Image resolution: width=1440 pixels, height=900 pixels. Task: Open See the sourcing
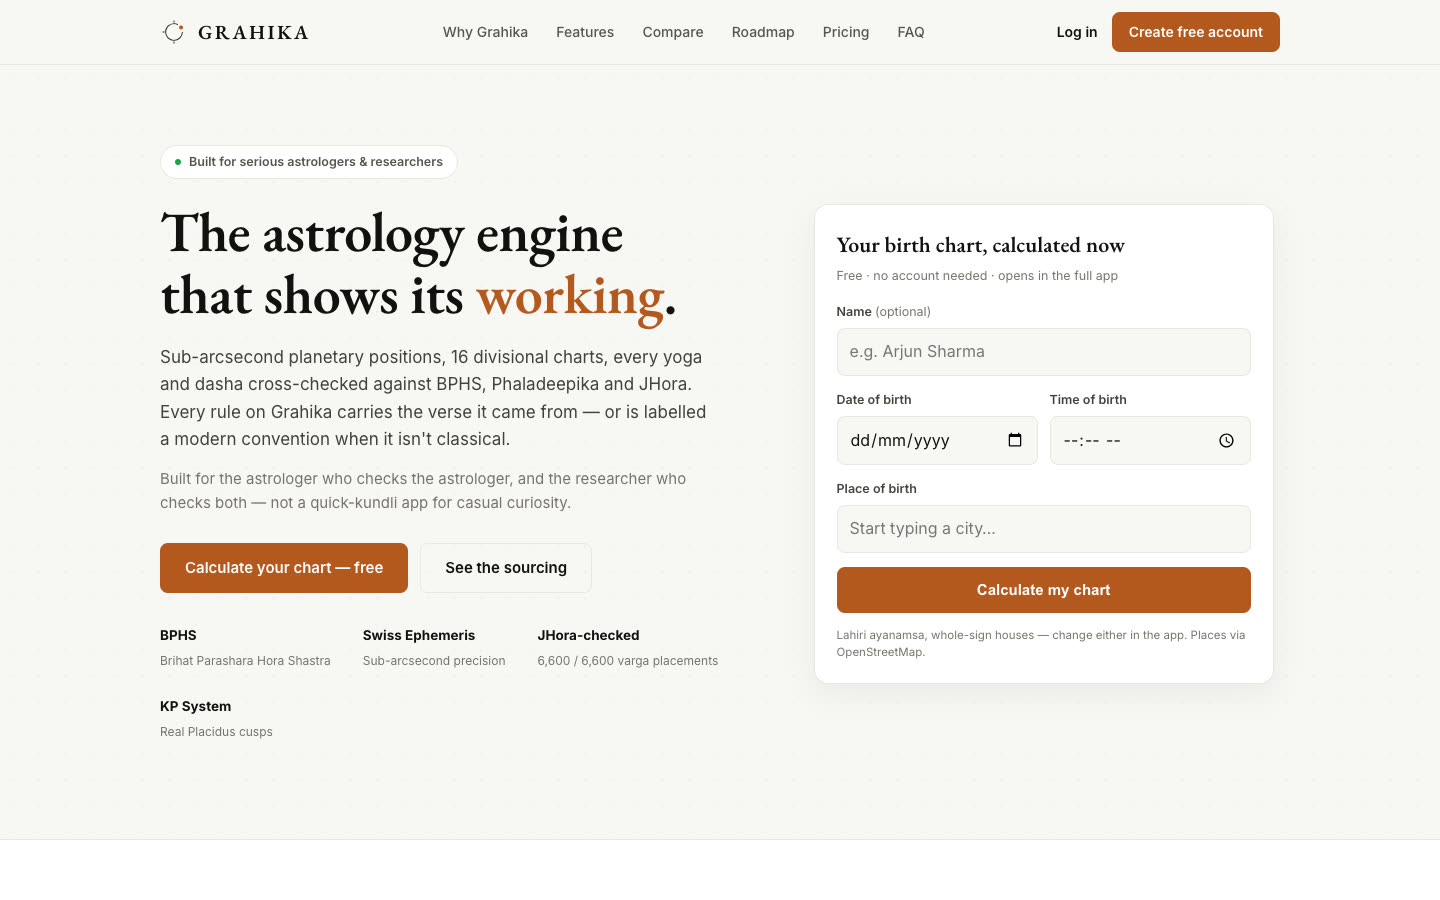pyautogui.click(x=506, y=568)
